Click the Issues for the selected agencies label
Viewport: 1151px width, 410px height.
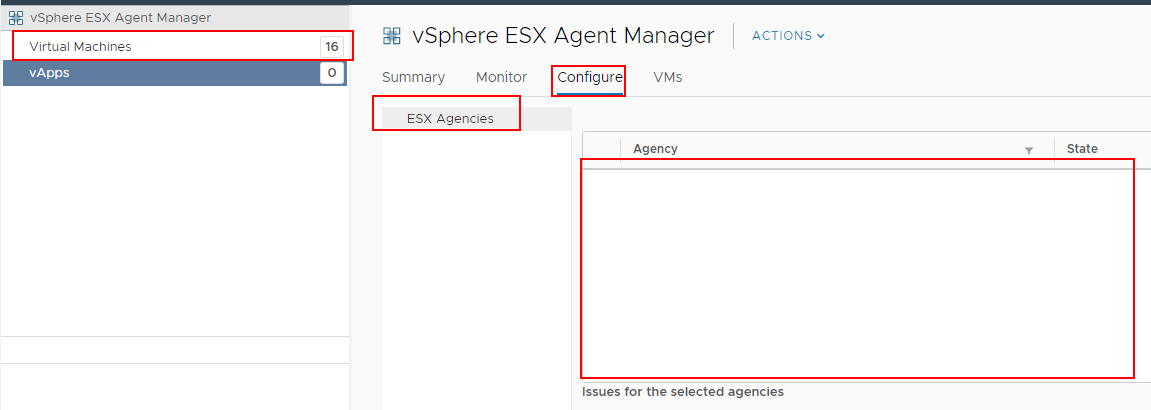pyautogui.click(x=683, y=392)
